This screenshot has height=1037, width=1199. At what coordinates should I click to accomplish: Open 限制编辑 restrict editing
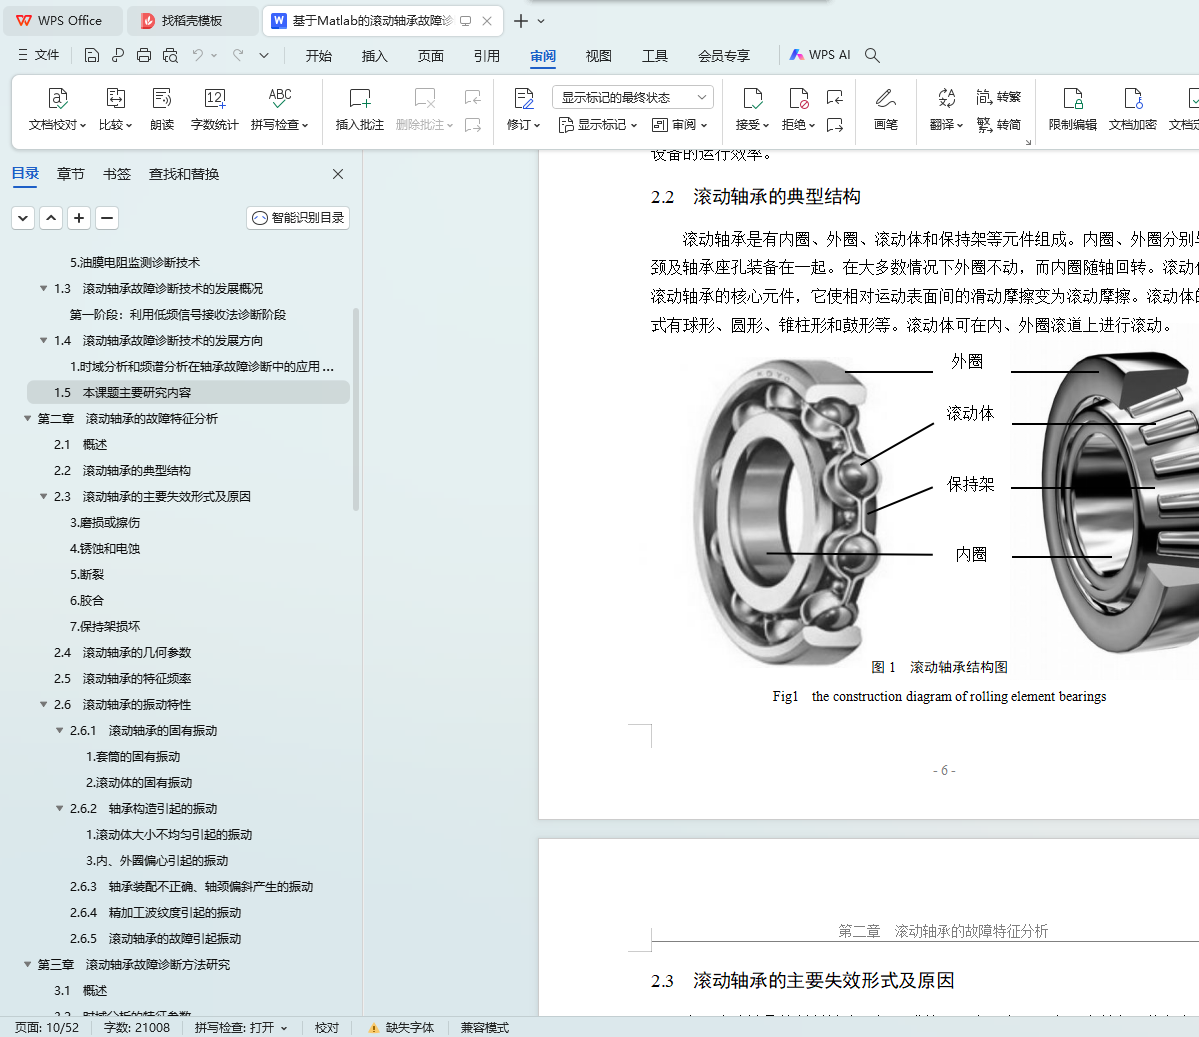pos(1072,109)
